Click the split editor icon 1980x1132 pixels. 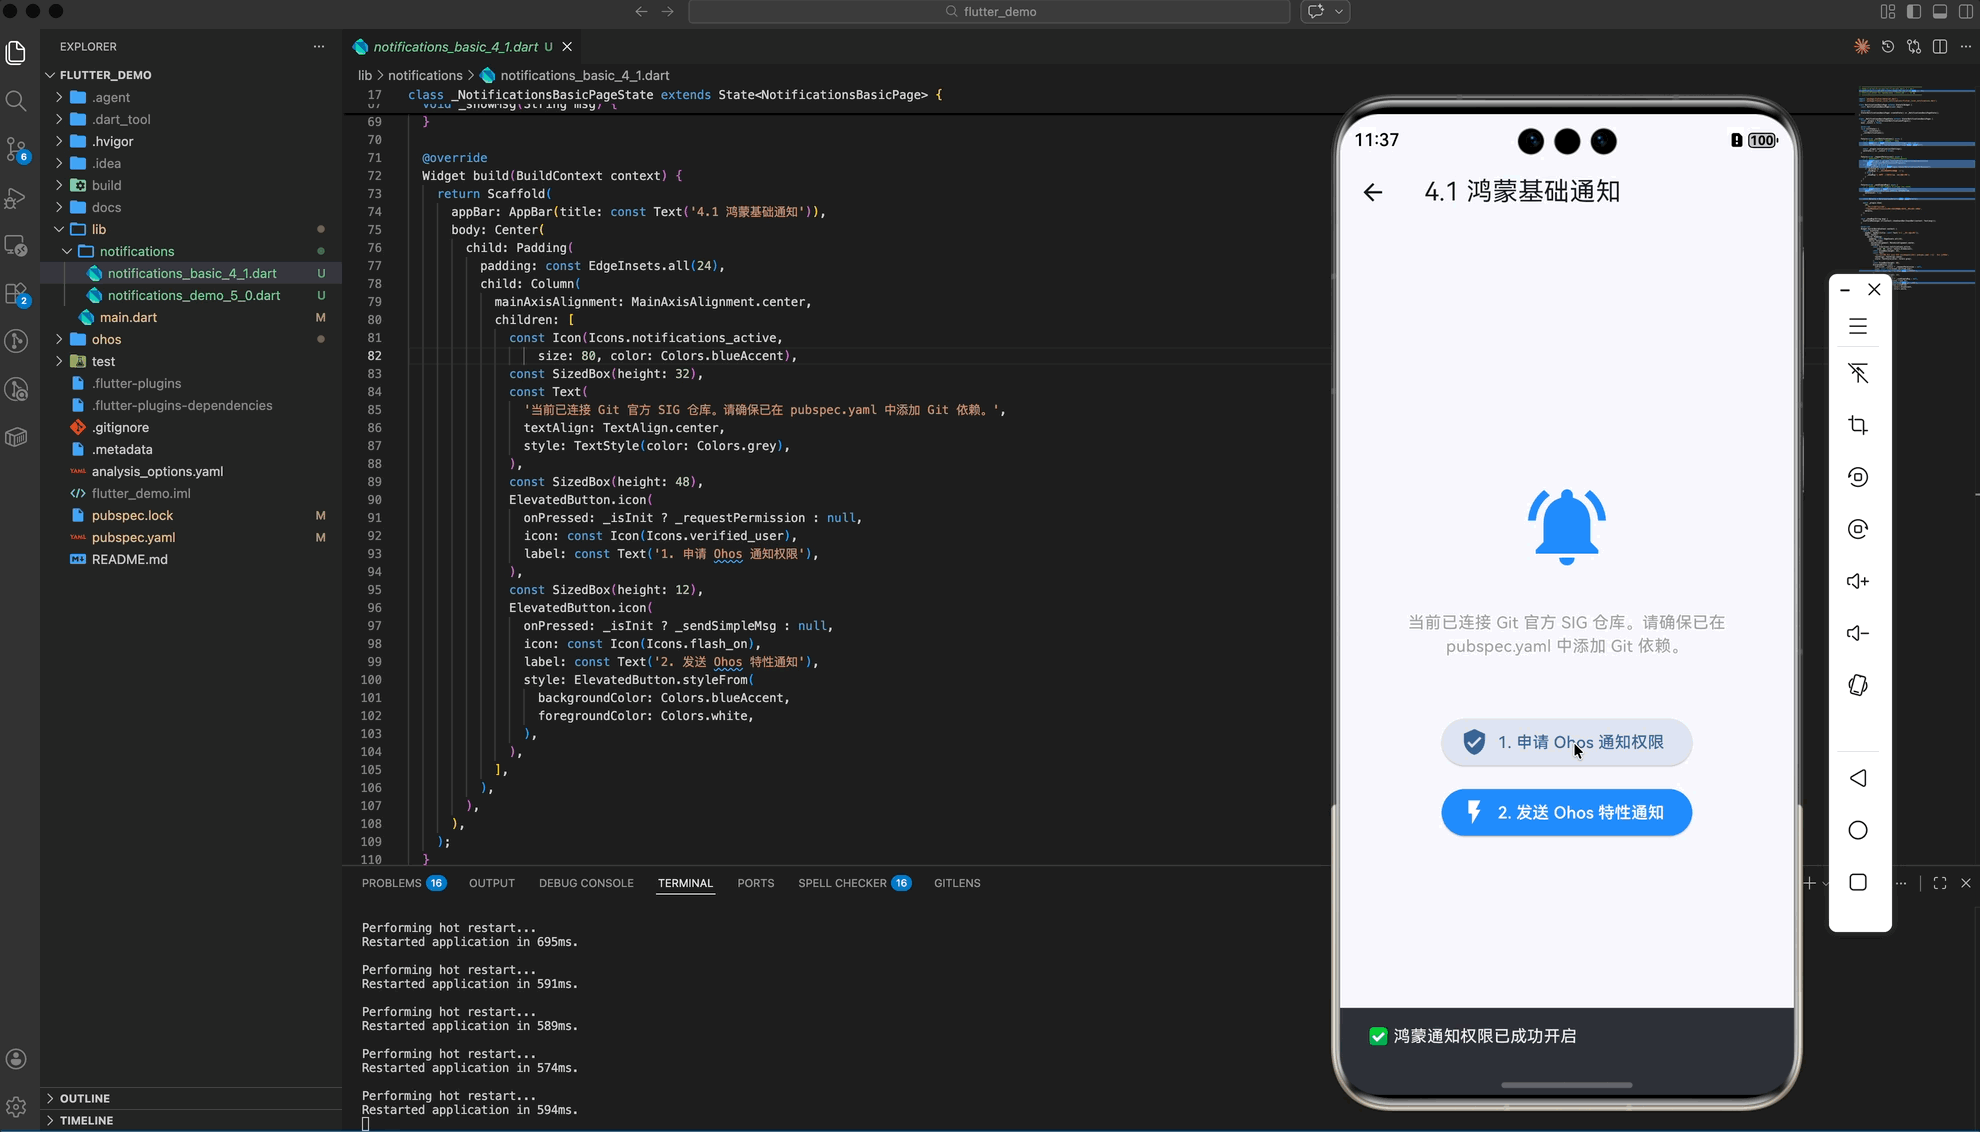click(1940, 47)
